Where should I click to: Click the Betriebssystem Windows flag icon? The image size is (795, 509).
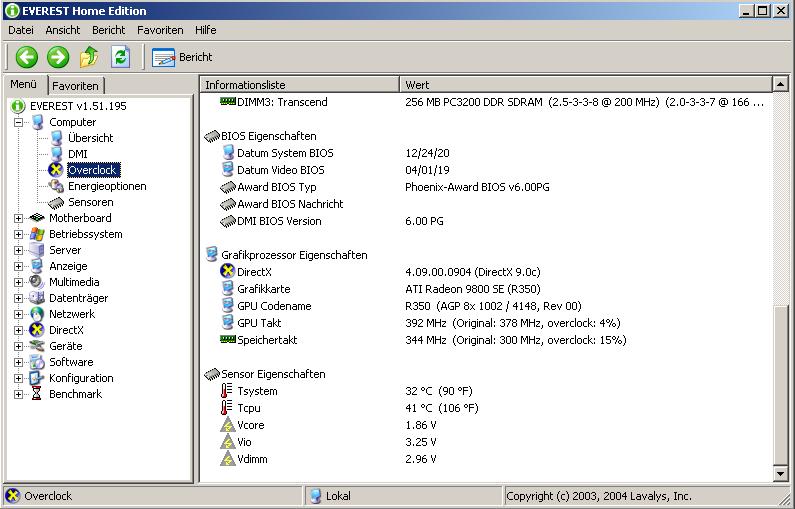pos(37,234)
